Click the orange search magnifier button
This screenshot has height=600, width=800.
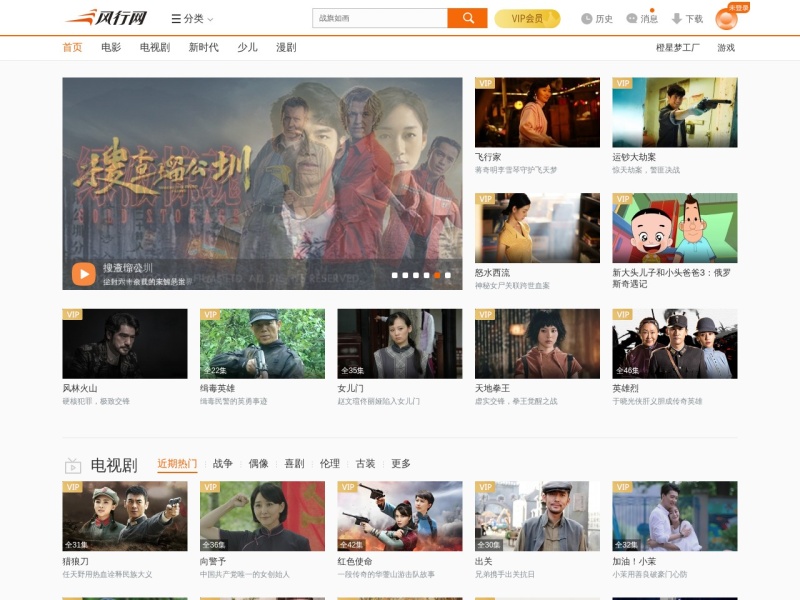pyautogui.click(x=467, y=18)
